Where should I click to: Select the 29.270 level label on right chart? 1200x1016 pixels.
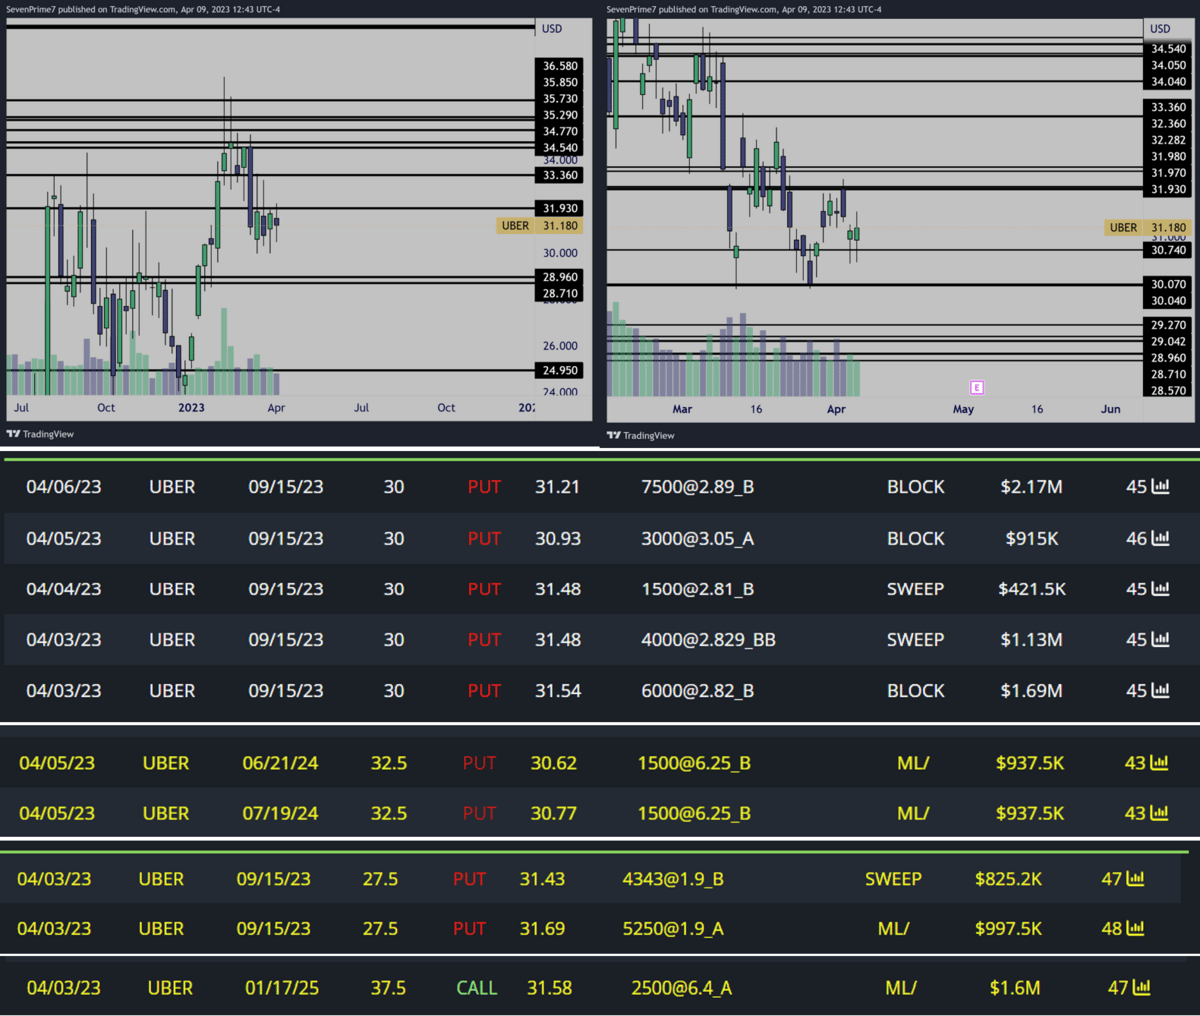tap(1168, 325)
